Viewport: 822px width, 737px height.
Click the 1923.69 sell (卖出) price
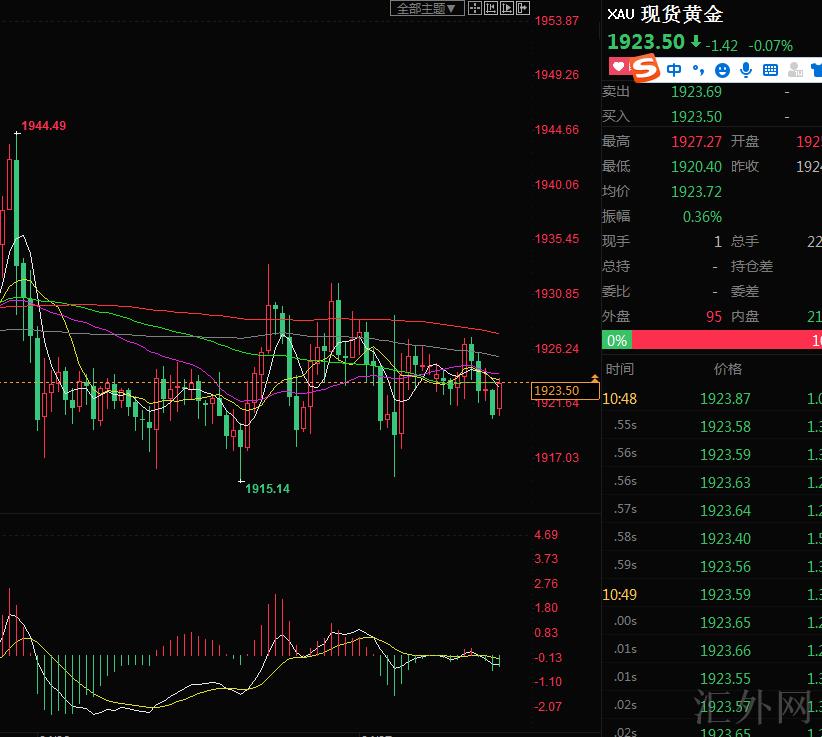coord(696,91)
